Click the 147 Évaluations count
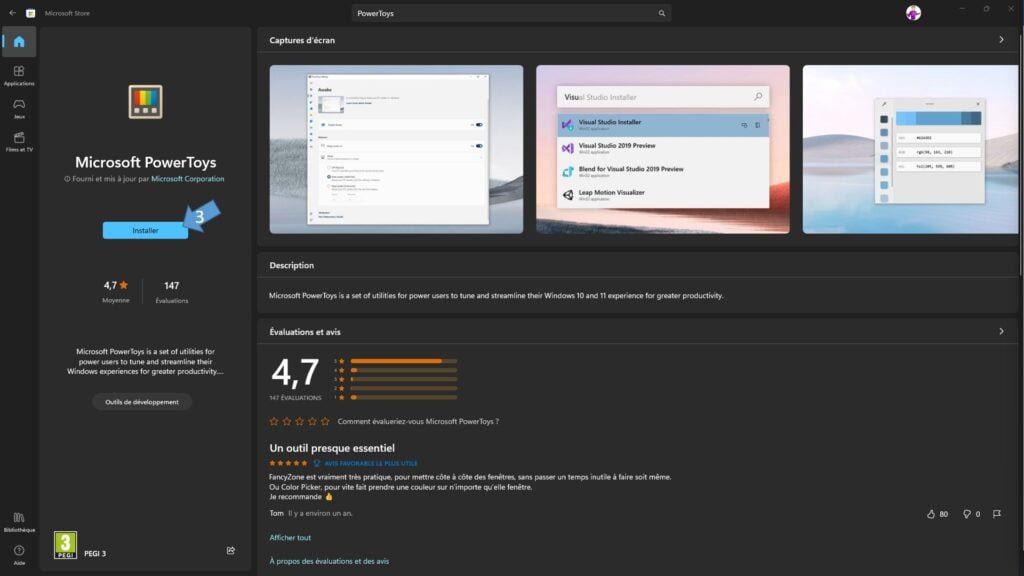The height and width of the screenshot is (576, 1024). pos(172,292)
